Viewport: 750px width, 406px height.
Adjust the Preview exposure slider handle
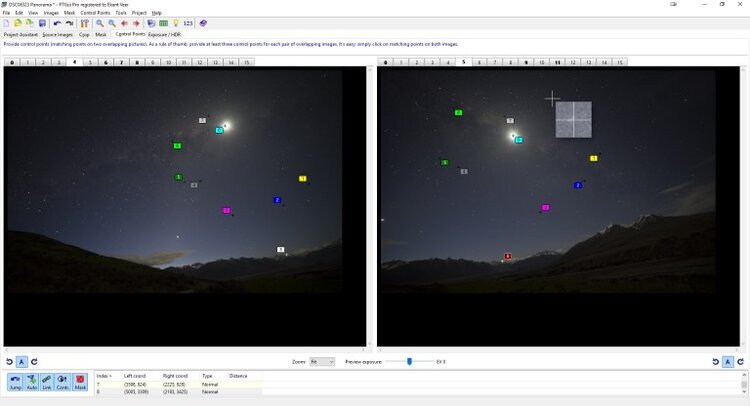pos(409,362)
